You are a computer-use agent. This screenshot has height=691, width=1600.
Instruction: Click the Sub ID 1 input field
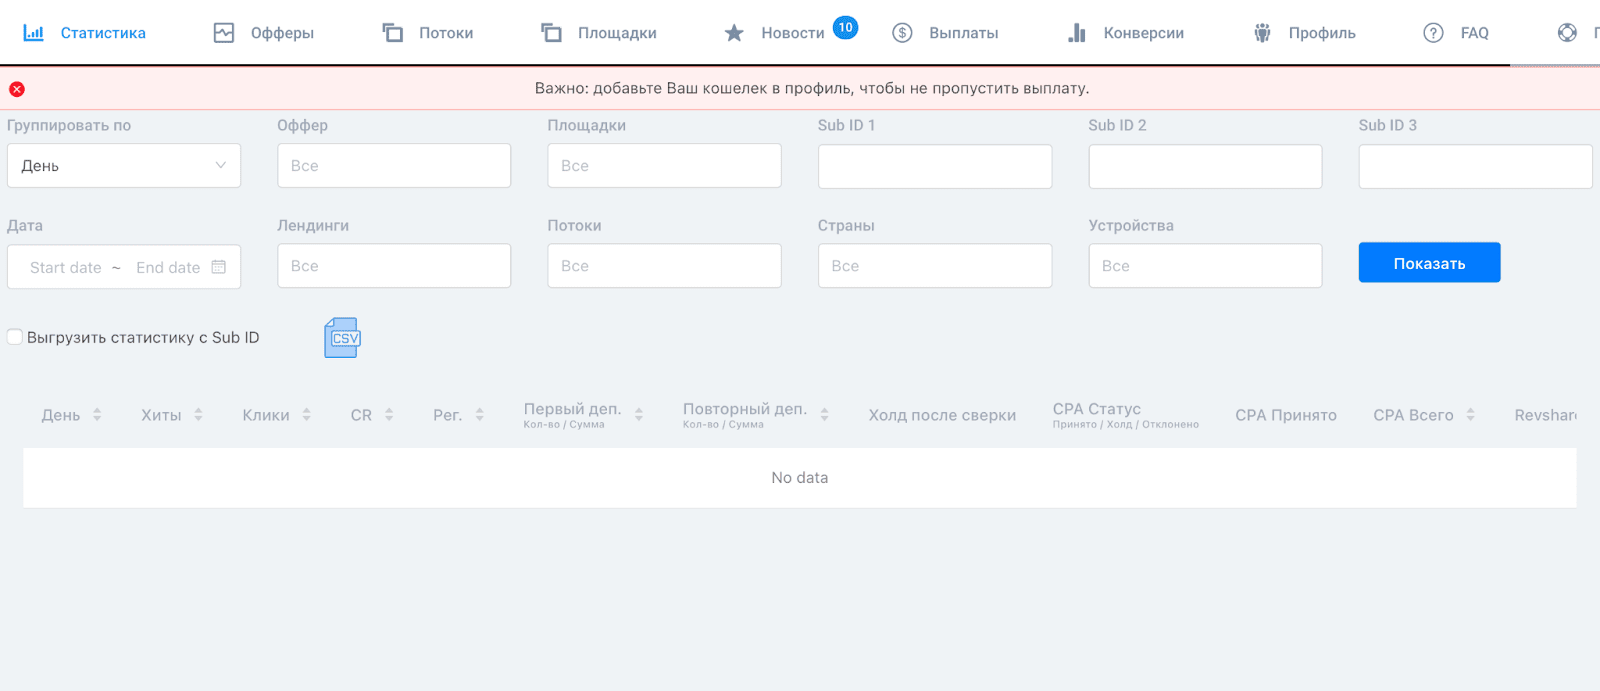tap(934, 166)
